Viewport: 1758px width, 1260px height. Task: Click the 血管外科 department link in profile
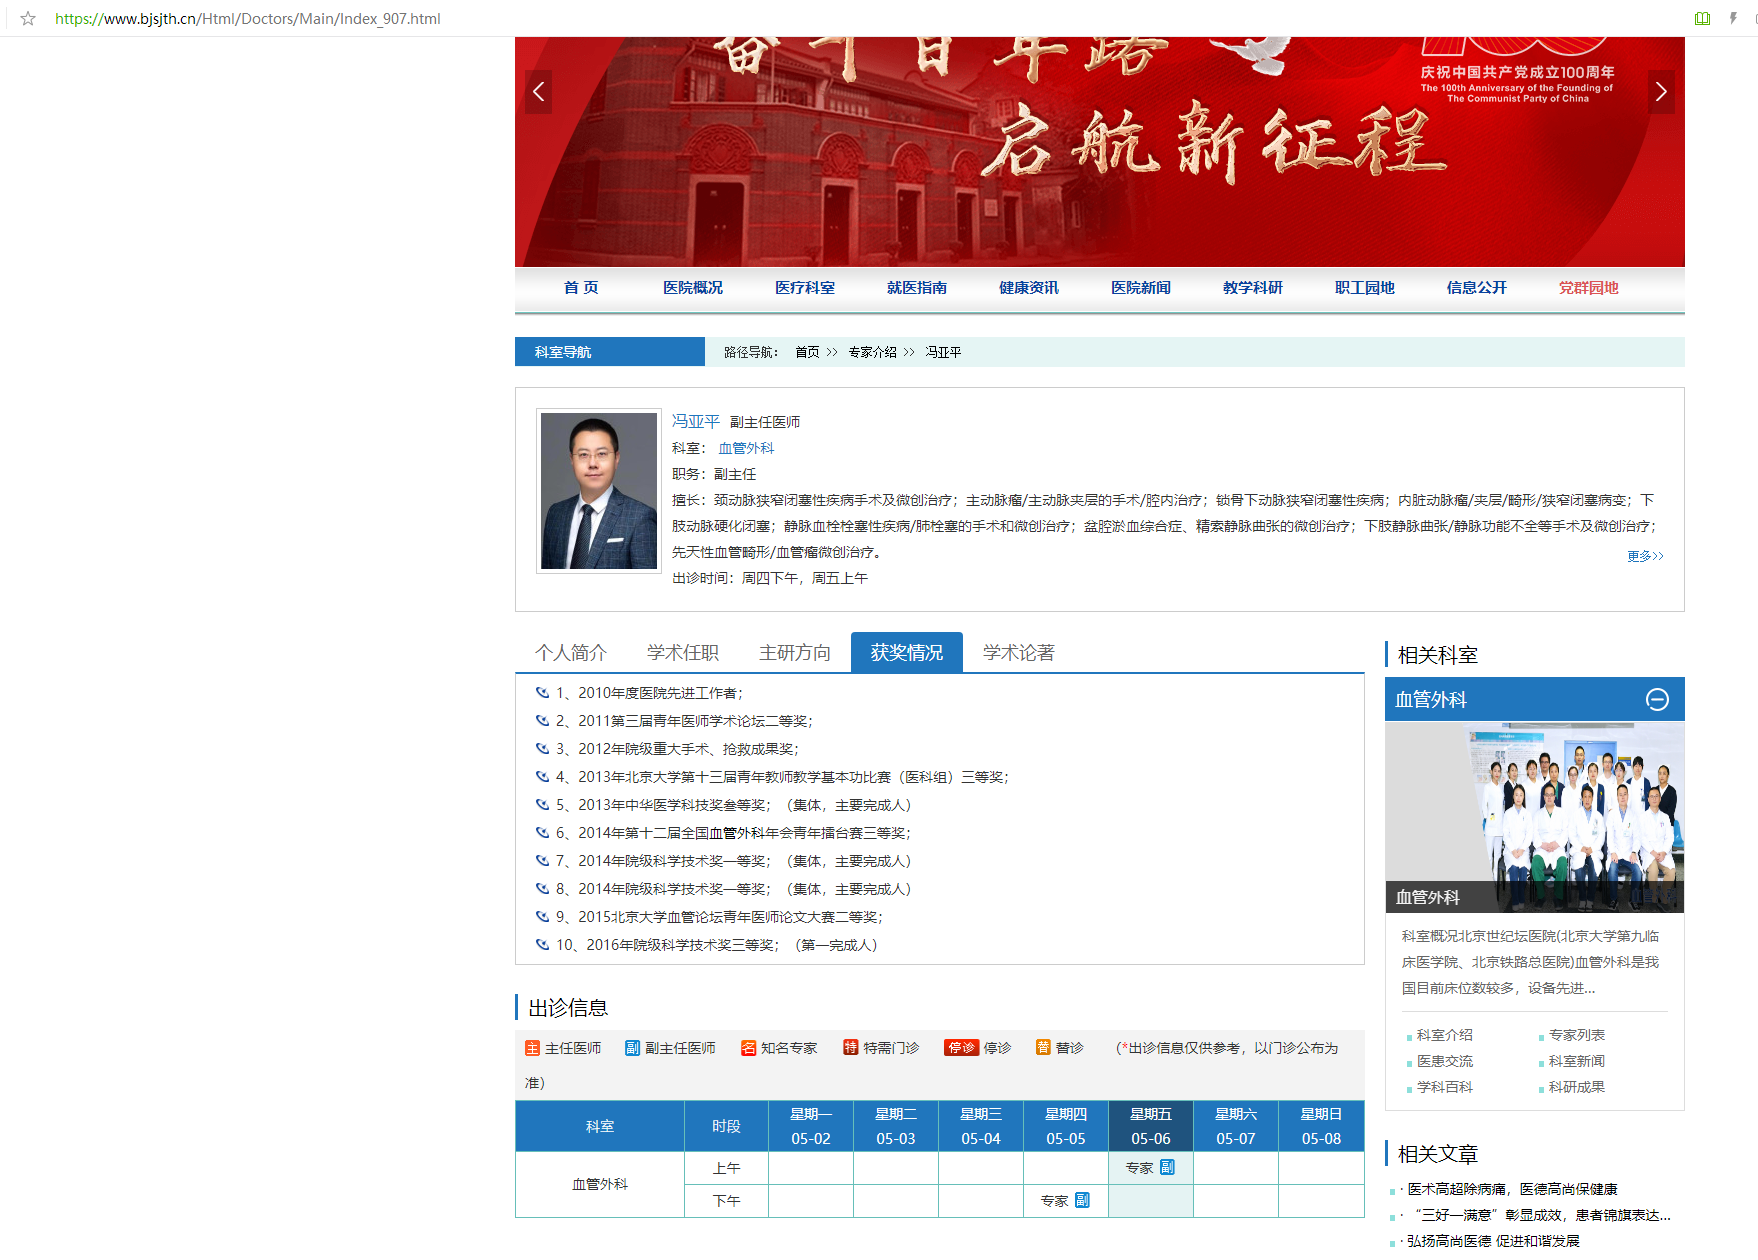(746, 448)
